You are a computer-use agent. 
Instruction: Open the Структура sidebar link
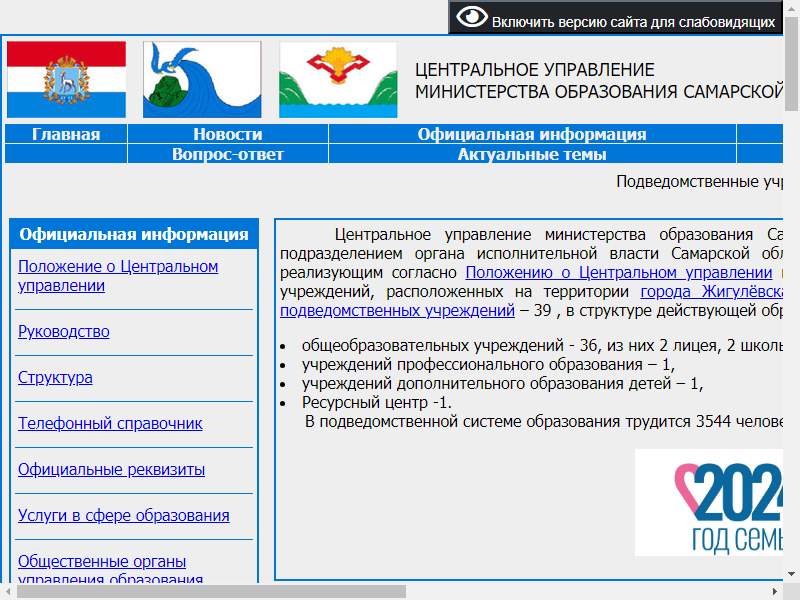click(55, 378)
